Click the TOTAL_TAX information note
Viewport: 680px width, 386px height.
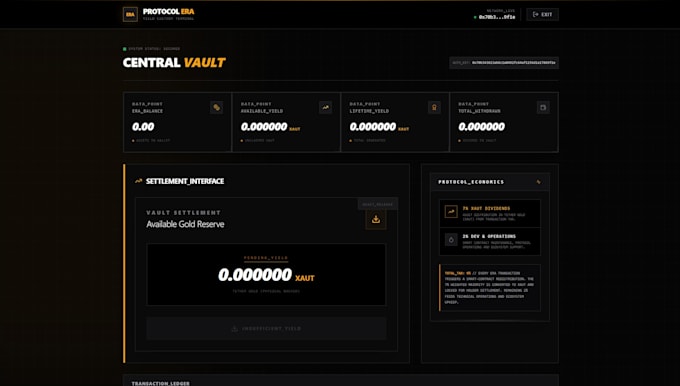tap(490, 288)
